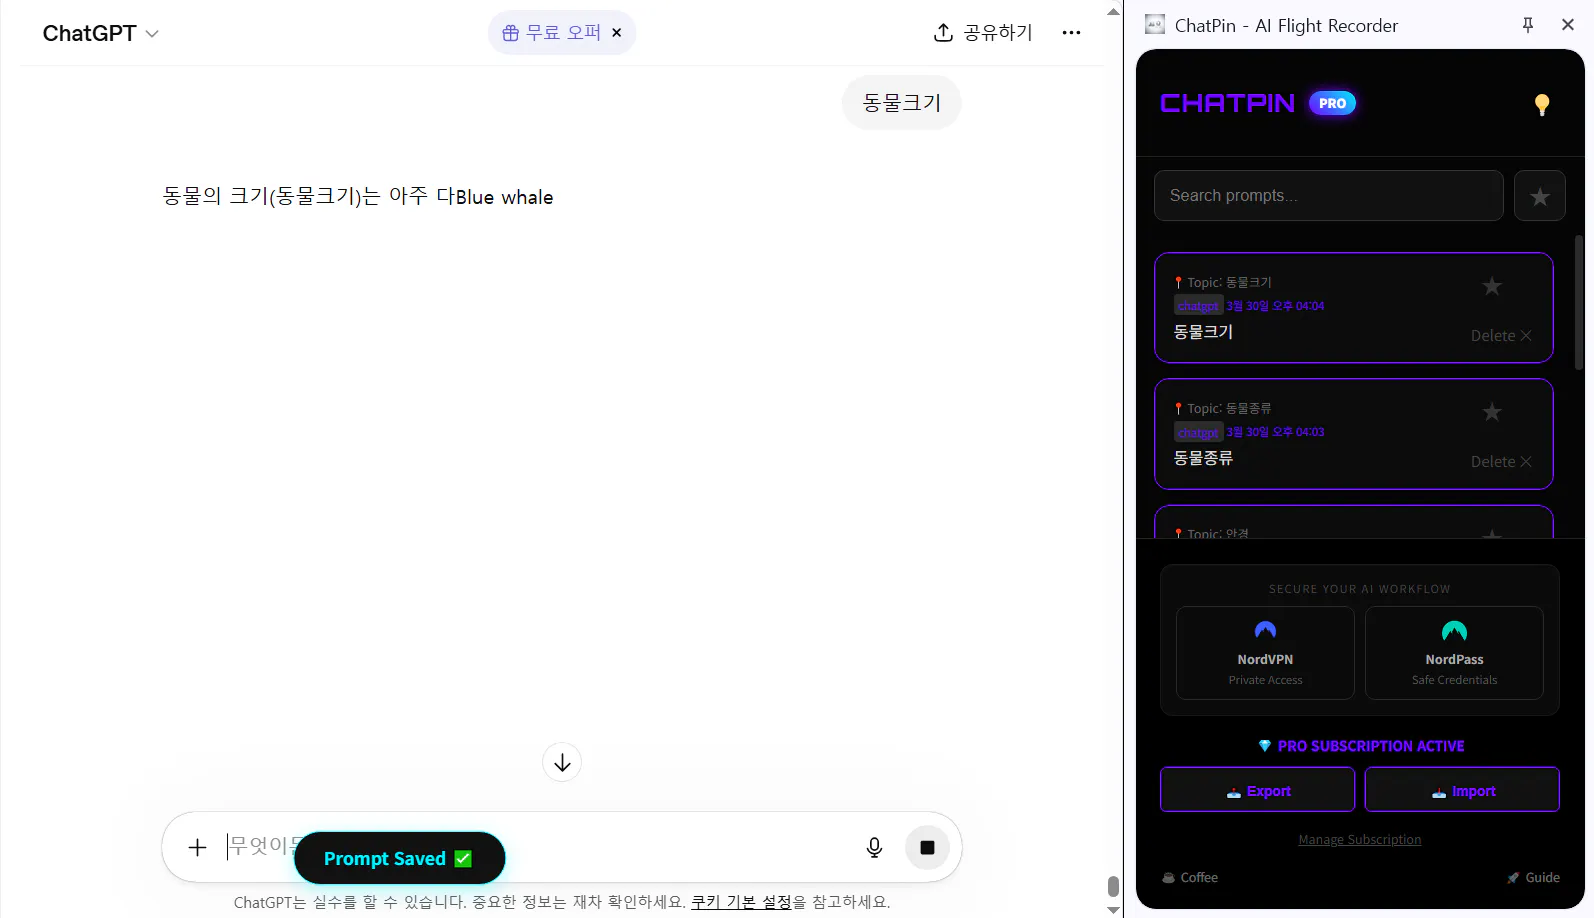This screenshot has height=918, width=1594.
Task: Click the lightbulb icon in ChatPin header
Action: 1542,104
